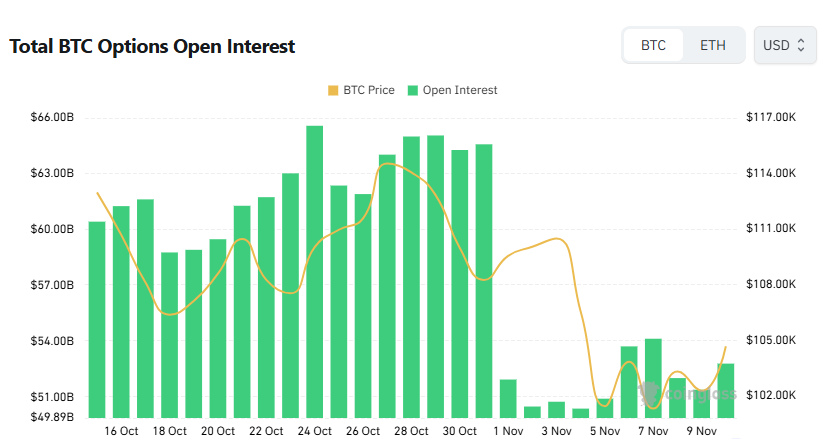Click the coinglass watermark logo

690,393
